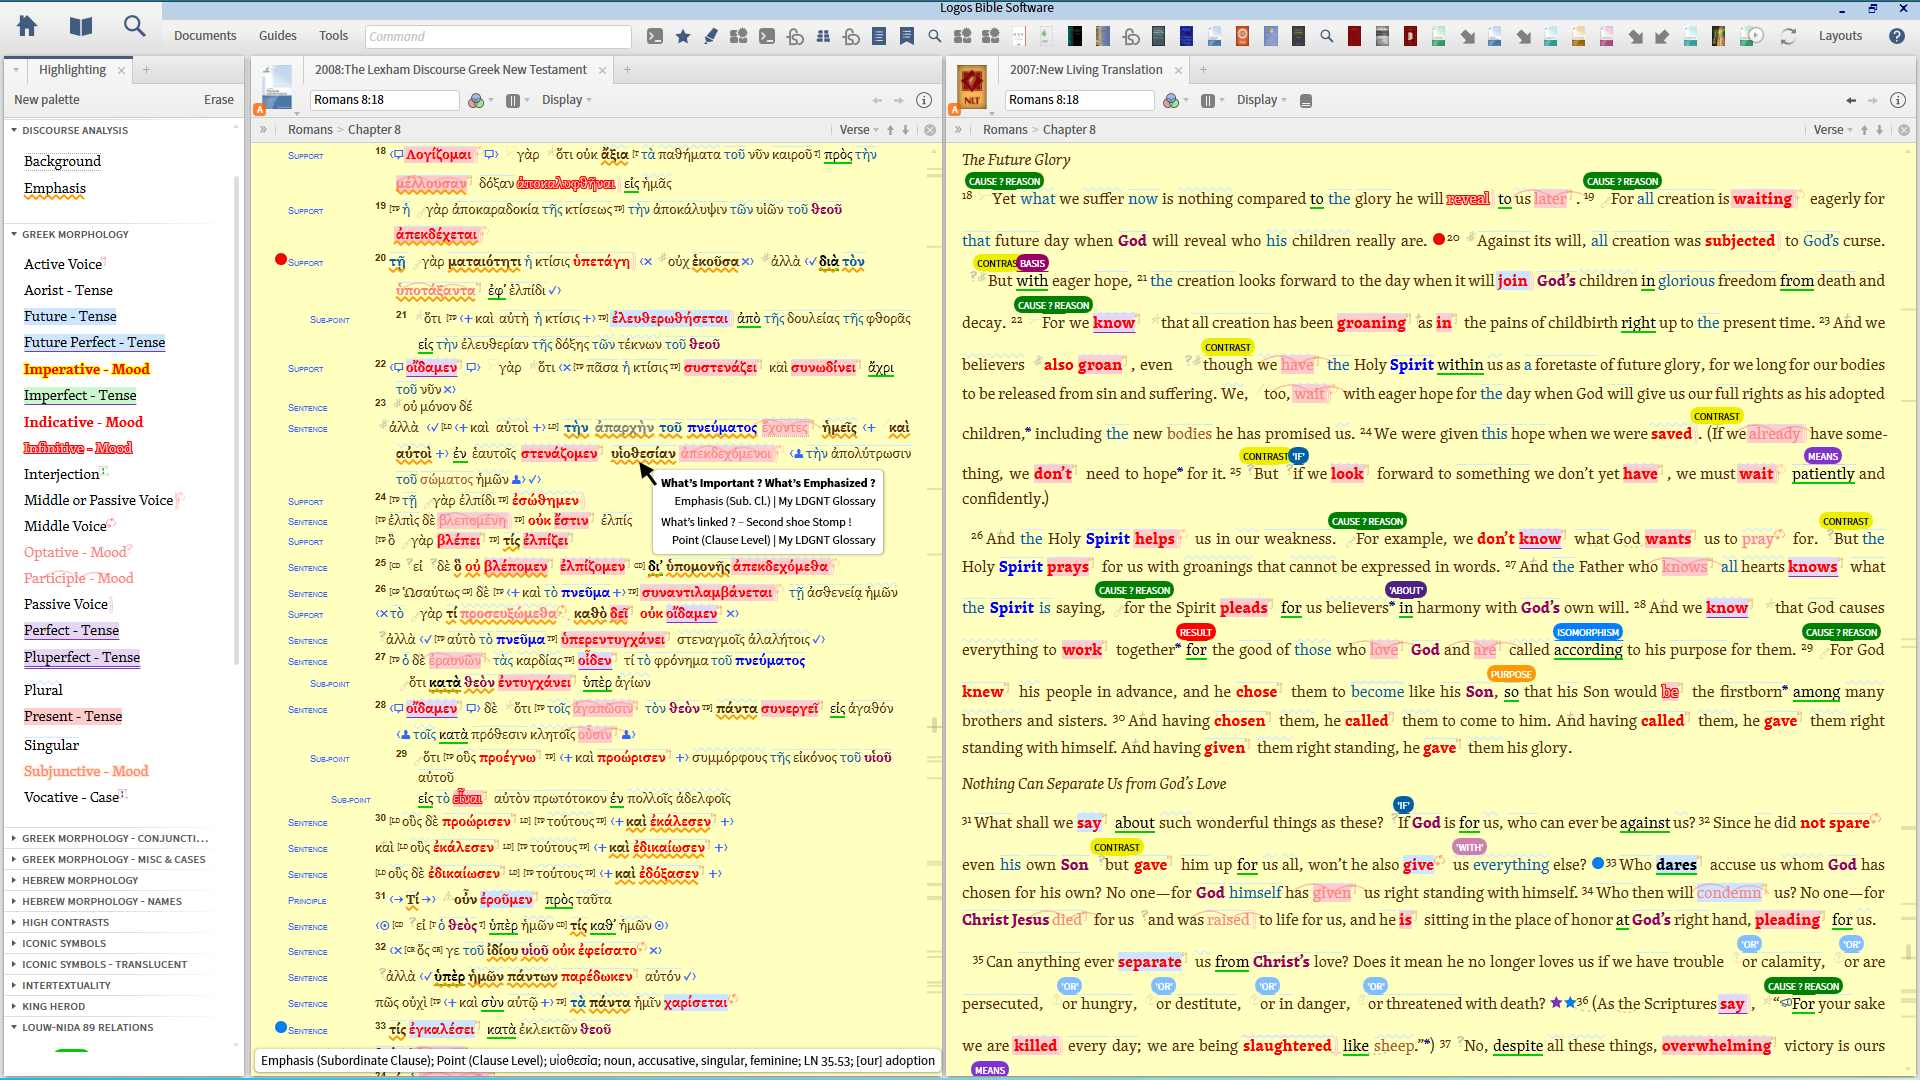
Task: Go back in New Living Translation panel history
Action: 1851,100
